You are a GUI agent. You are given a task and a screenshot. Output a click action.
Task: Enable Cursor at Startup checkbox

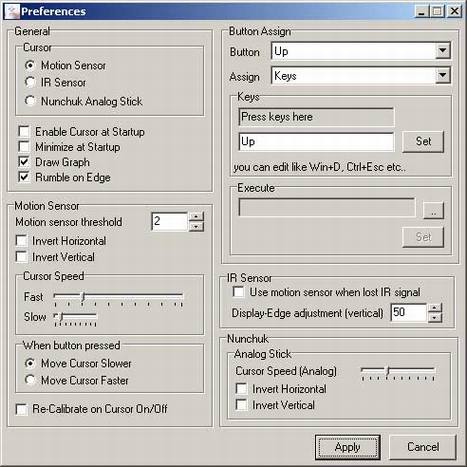24,131
